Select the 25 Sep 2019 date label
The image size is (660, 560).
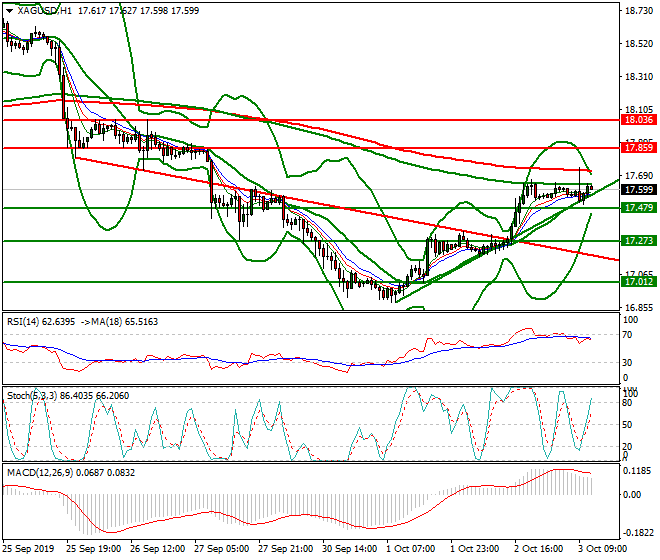point(28,549)
